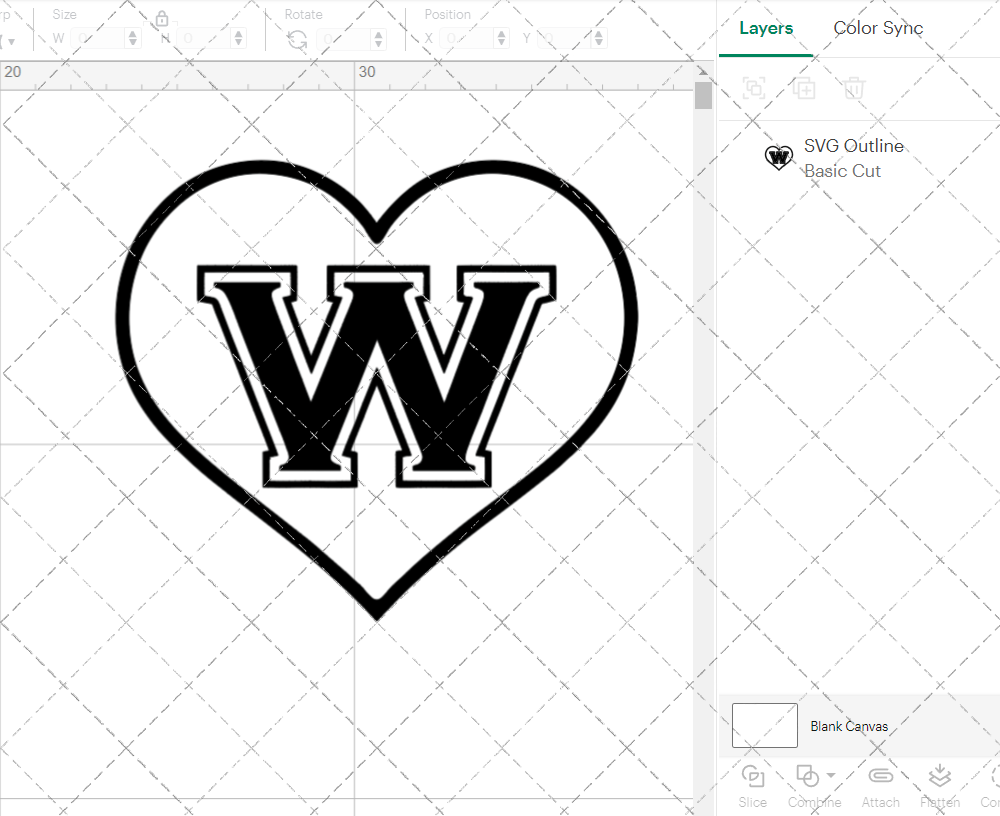Image resolution: width=1000 pixels, height=816 pixels.
Task: Click the Blank Canvas label
Action: point(849,726)
